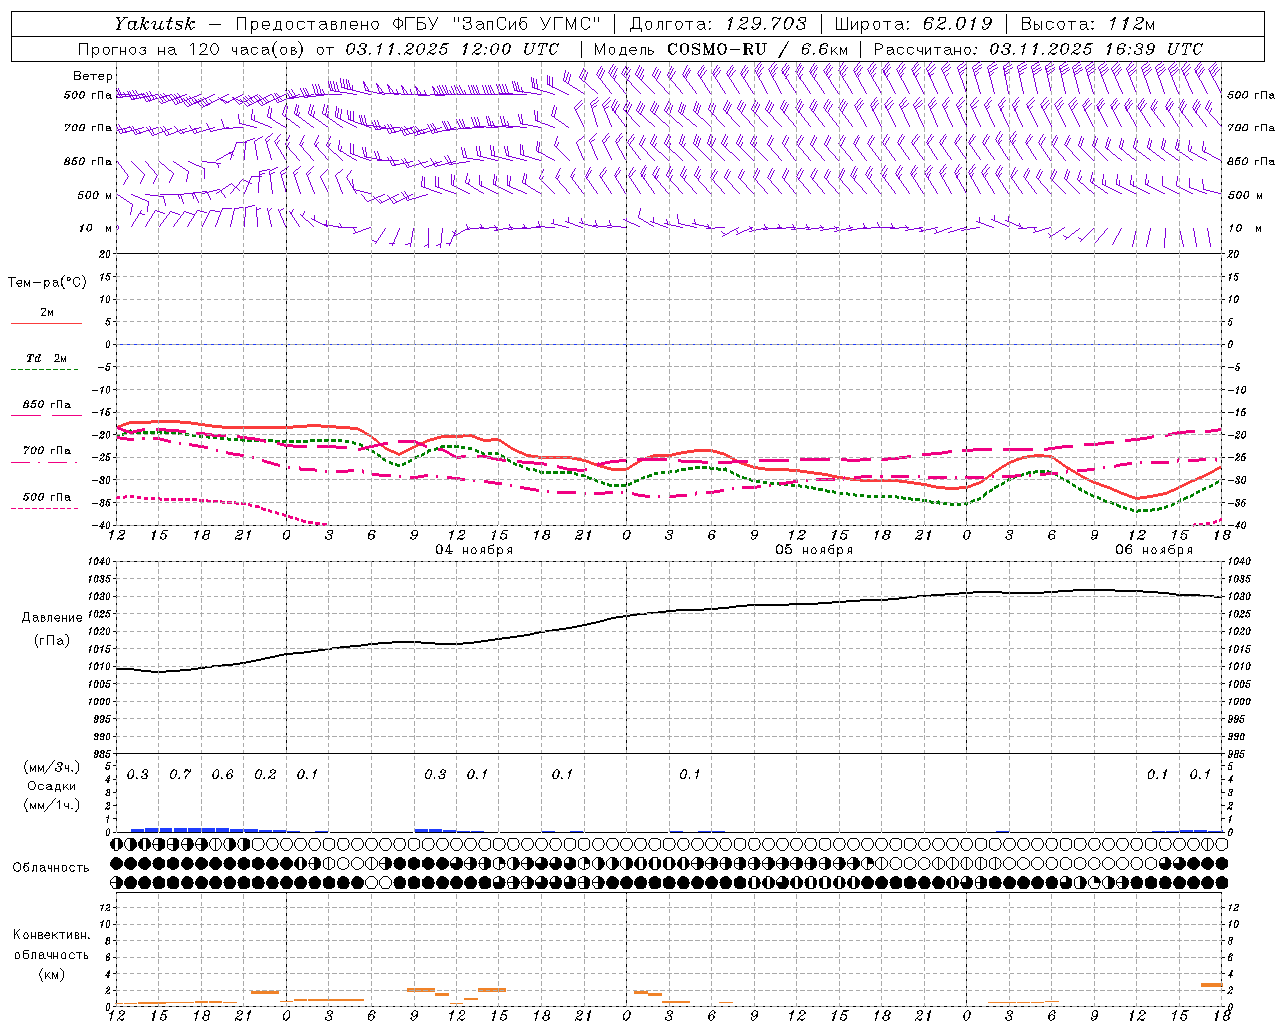
Task: Click the Давление pressure panel label
Action: point(52,618)
